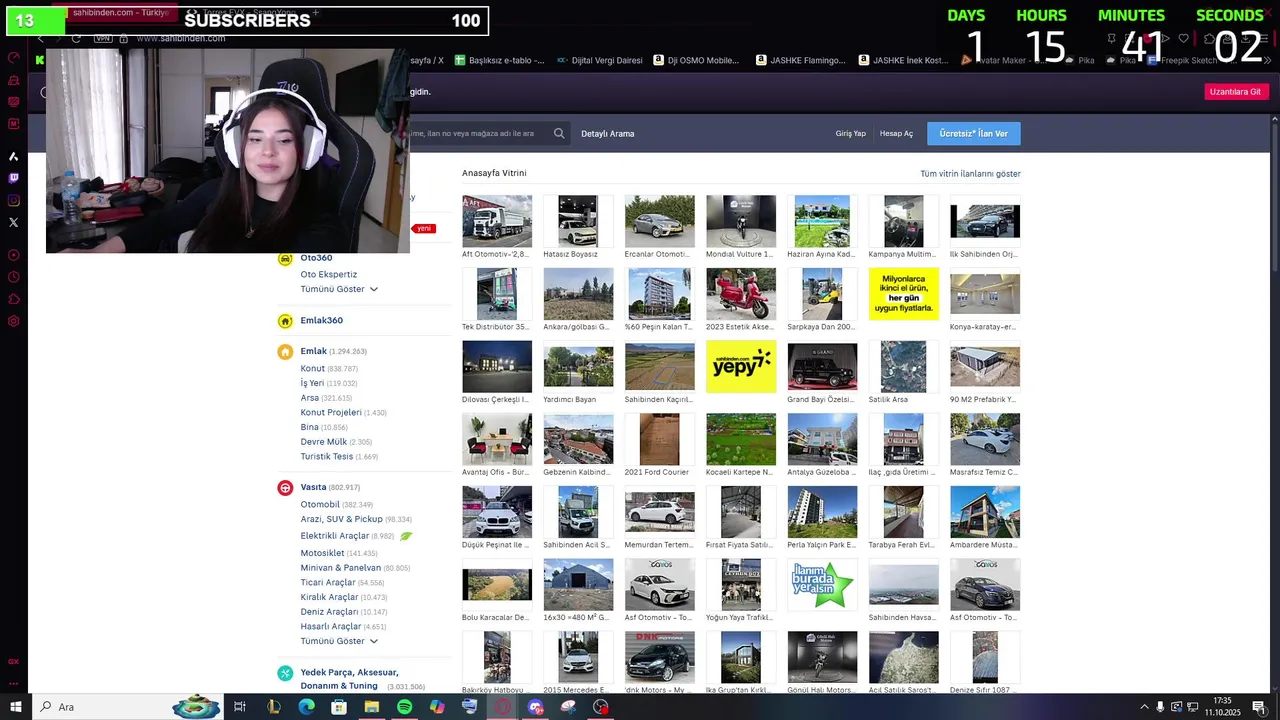Open Aria AI icon in sidebar
The image size is (1280, 720).
coord(13,156)
